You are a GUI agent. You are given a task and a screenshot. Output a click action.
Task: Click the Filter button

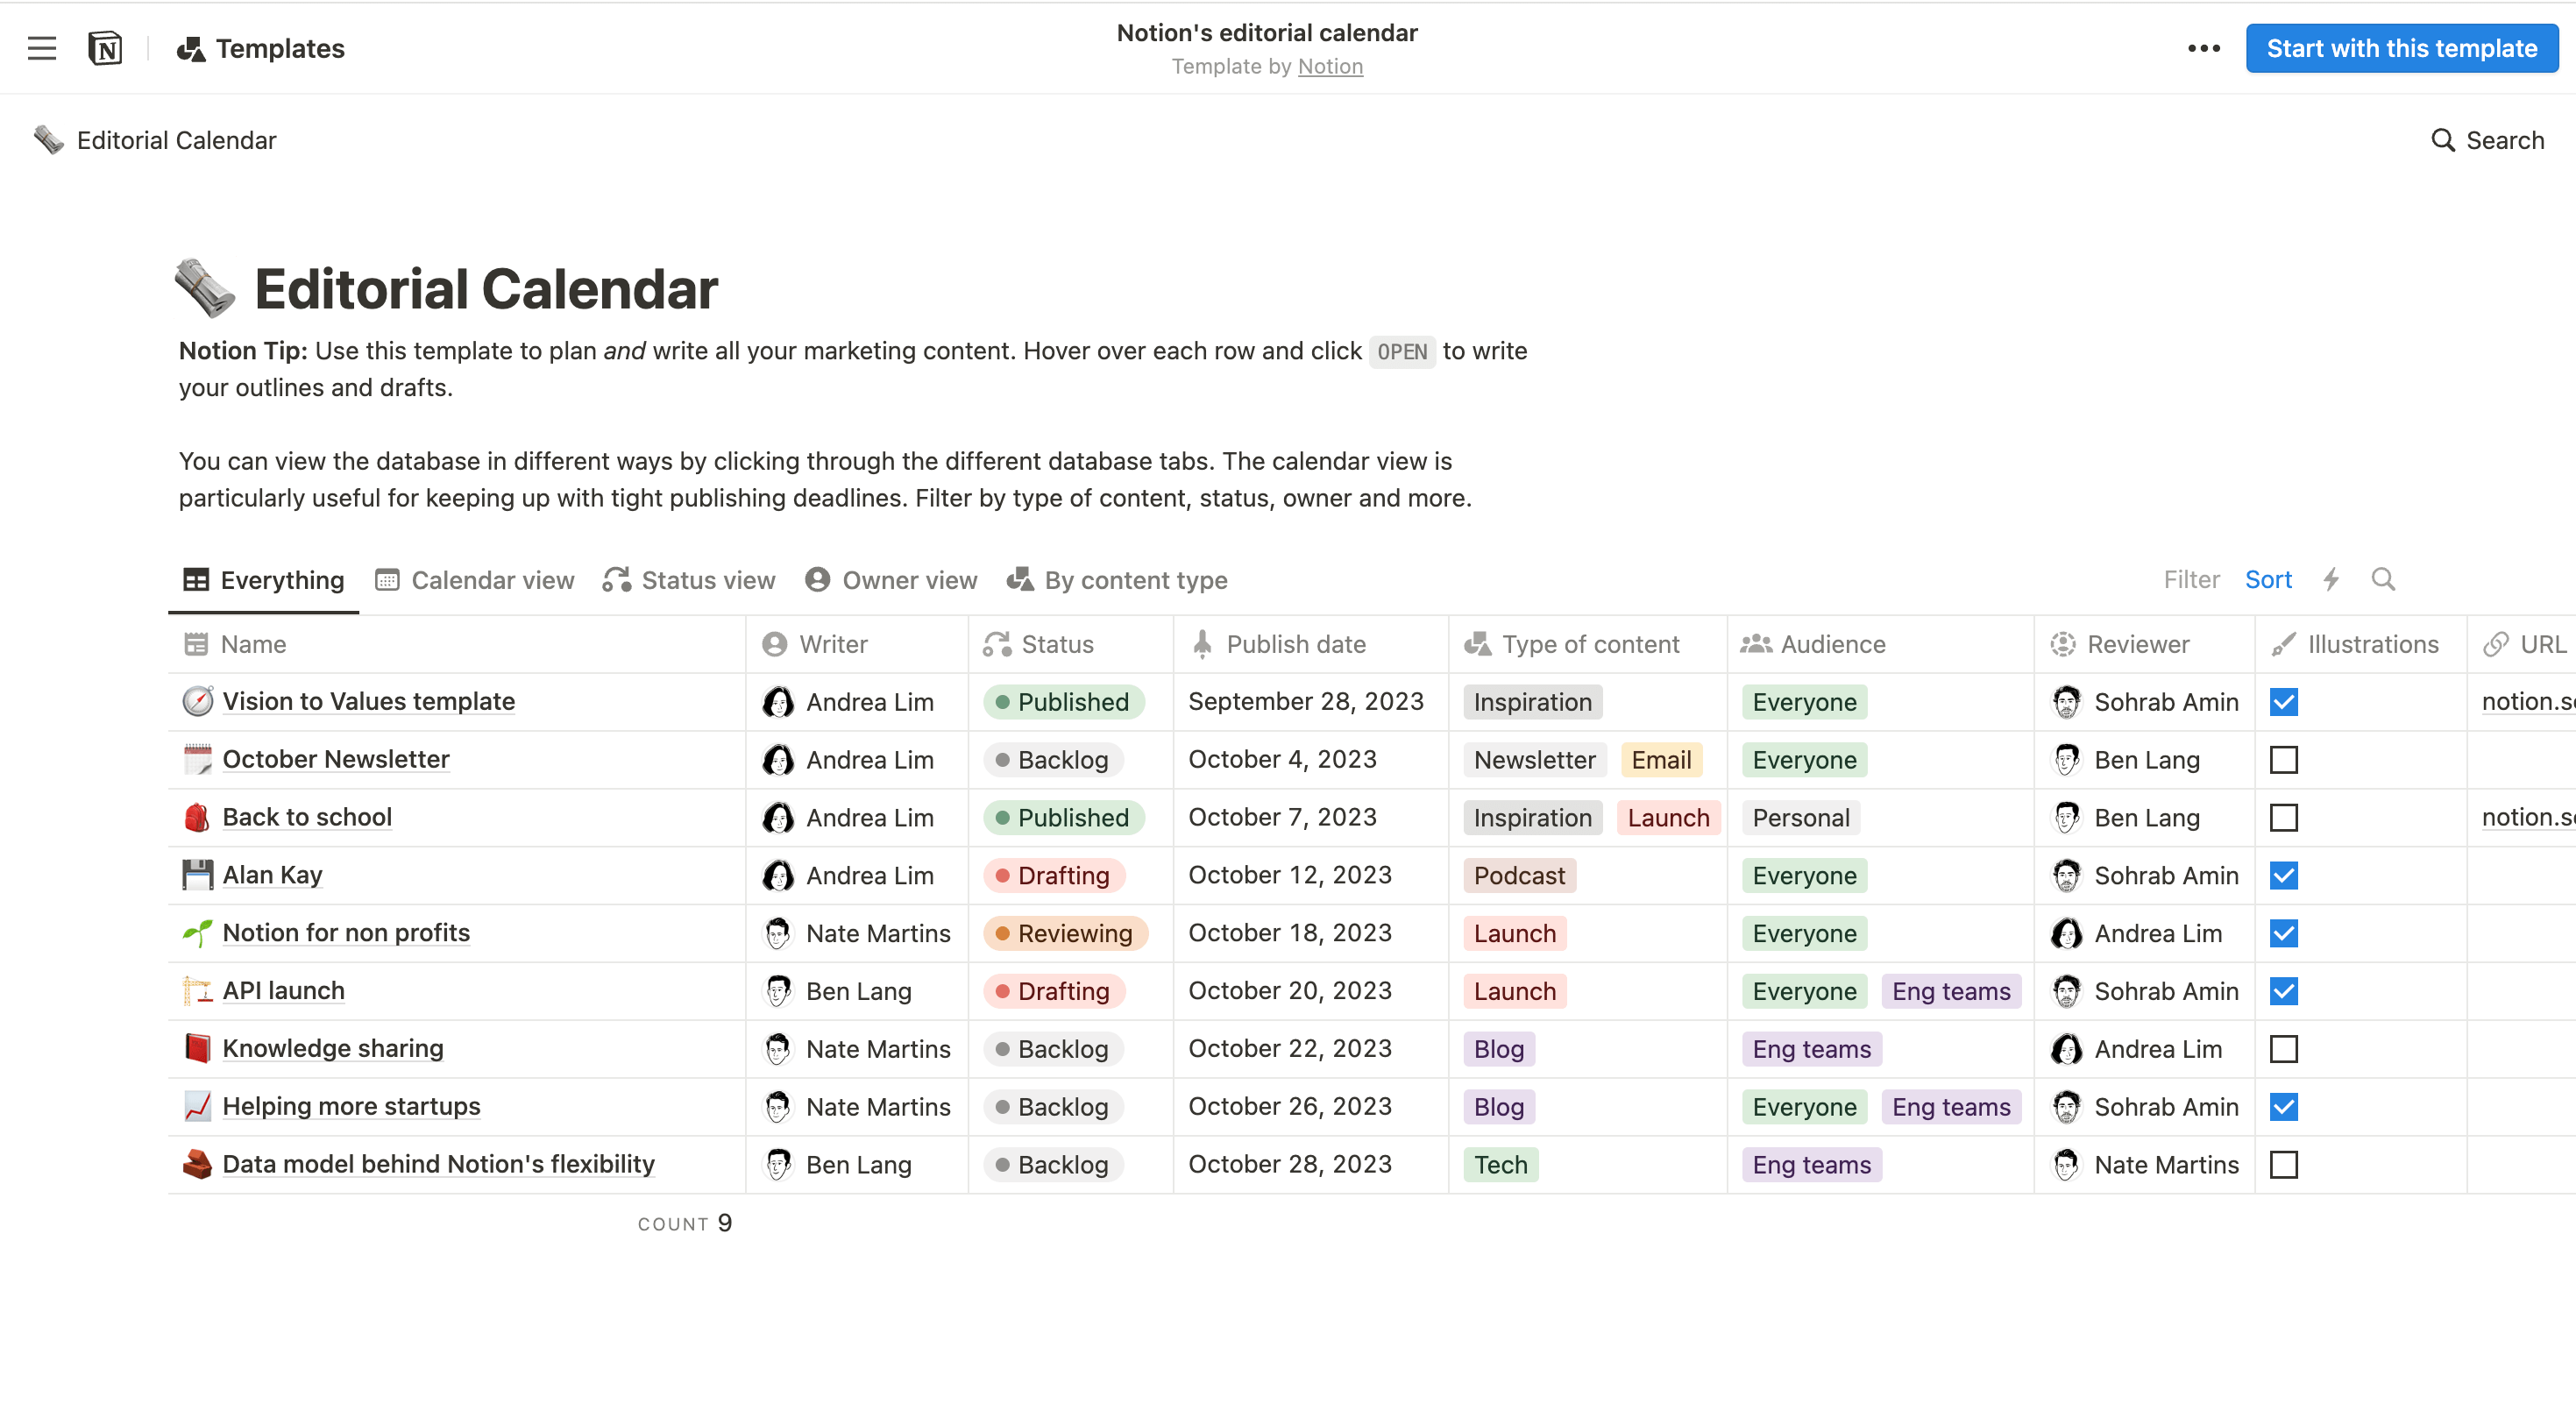point(2191,580)
